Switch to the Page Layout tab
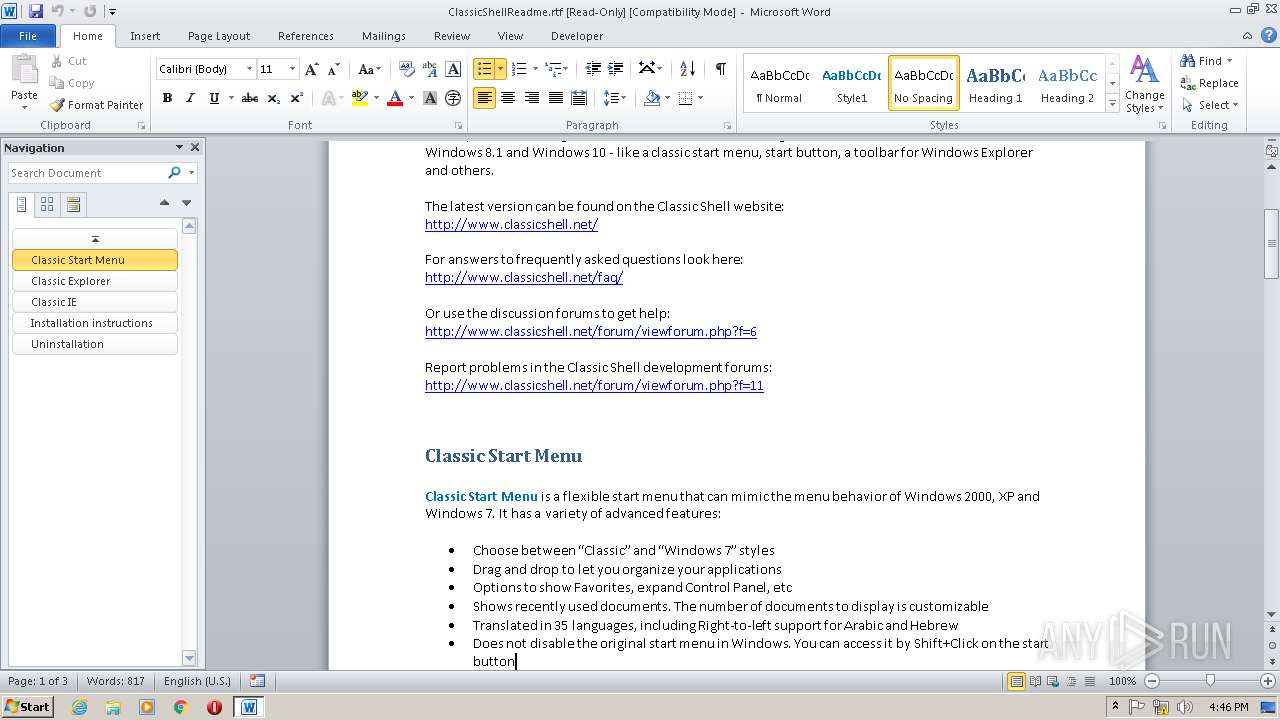The image size is (1280, 720). (x=219, y=36)
